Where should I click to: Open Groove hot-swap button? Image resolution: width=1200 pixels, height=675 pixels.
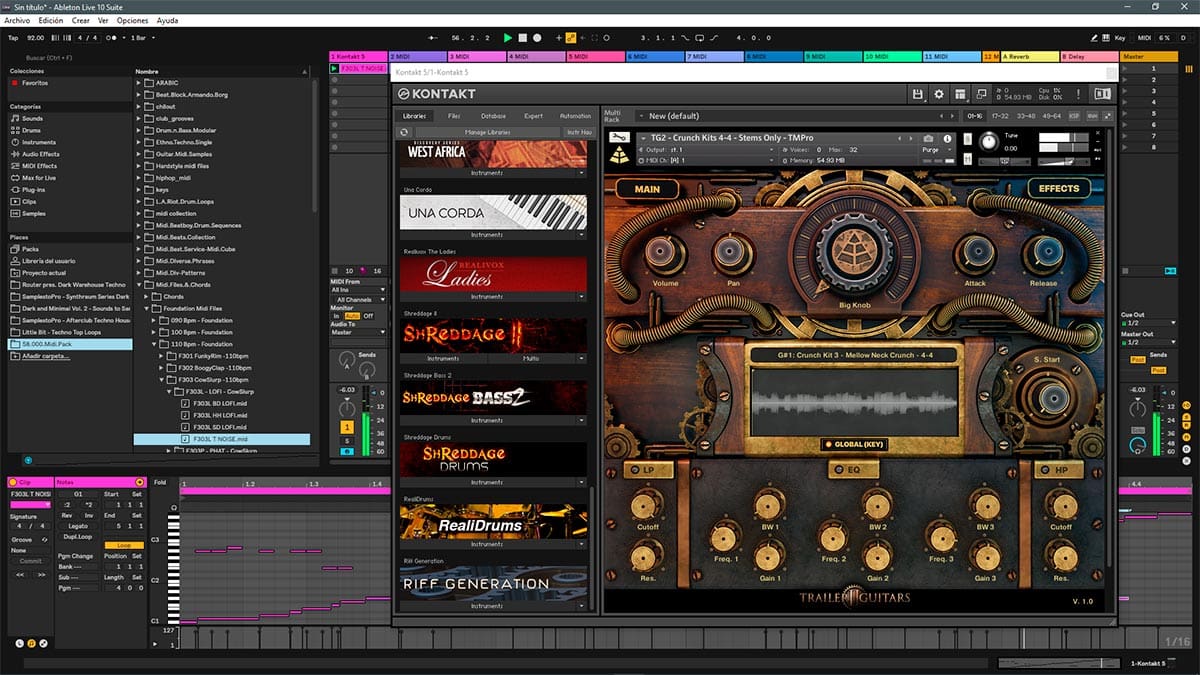[47, 539]
